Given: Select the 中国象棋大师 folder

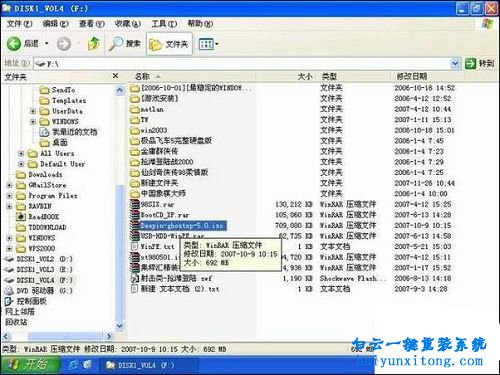Looking at the screenshot, I should point(158,194).
